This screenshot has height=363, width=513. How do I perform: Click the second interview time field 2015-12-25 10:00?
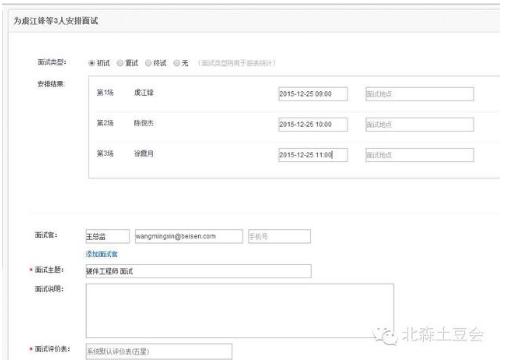tap(313, 124)
